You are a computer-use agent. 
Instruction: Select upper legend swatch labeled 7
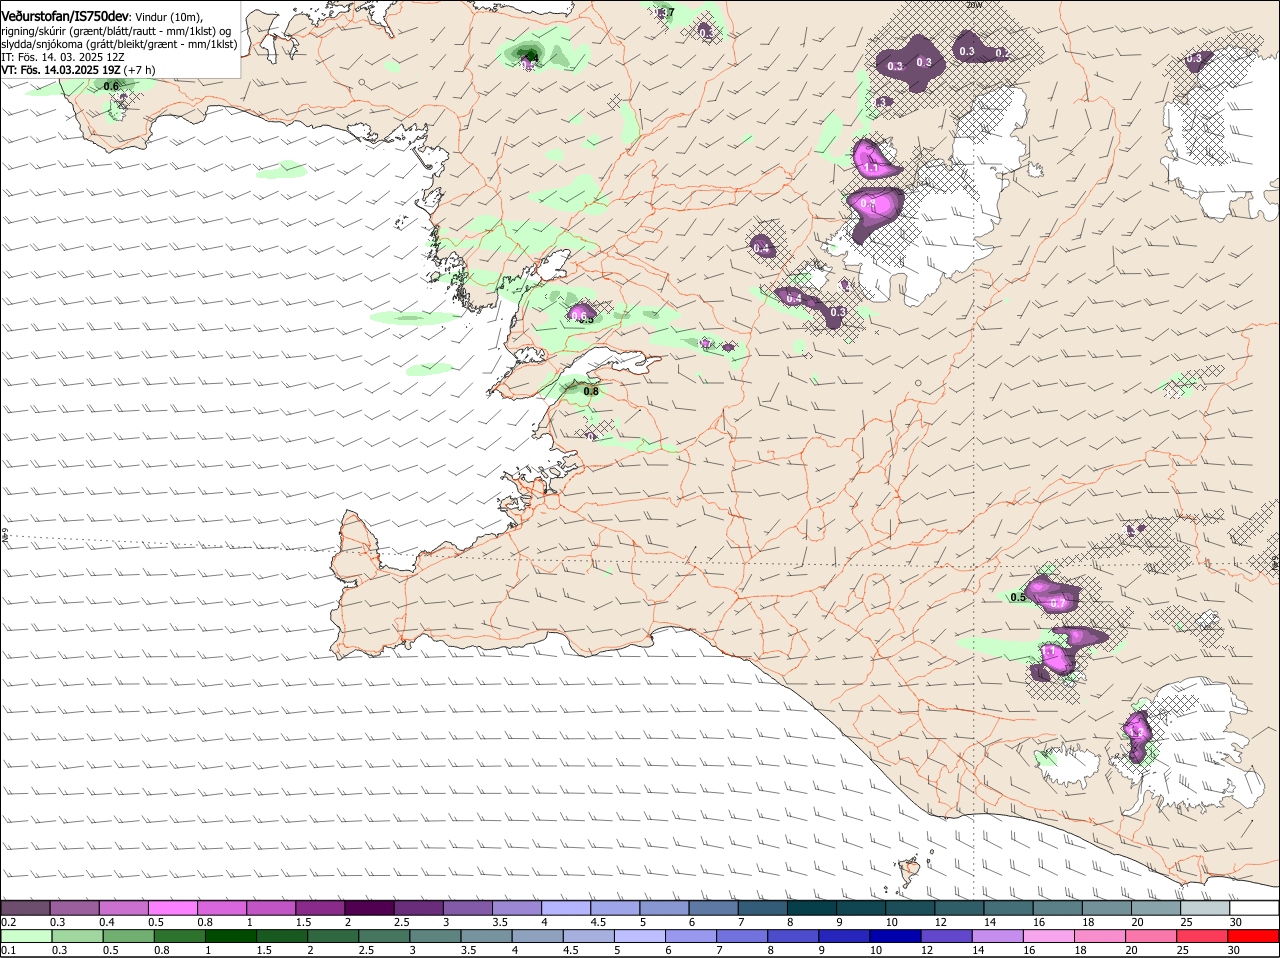click(763, 908)
